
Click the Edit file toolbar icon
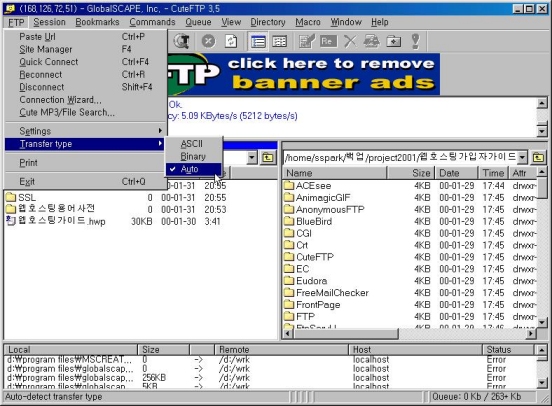[307, 41]
